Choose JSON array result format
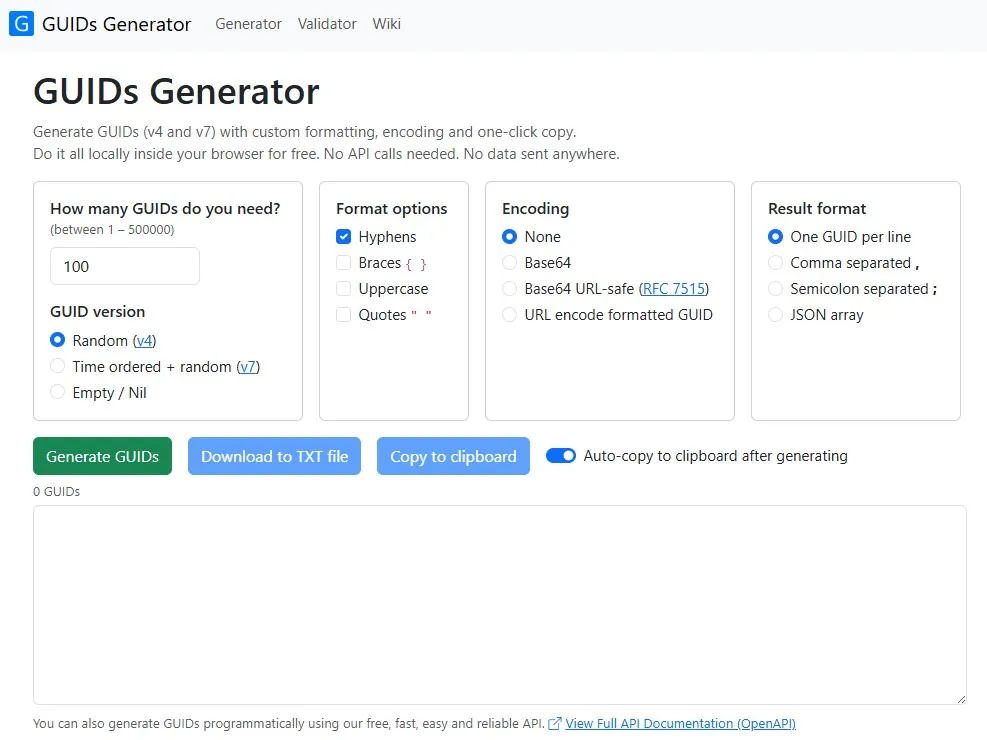Viewport: 987px width, 740px height. [x=776, y=314]
